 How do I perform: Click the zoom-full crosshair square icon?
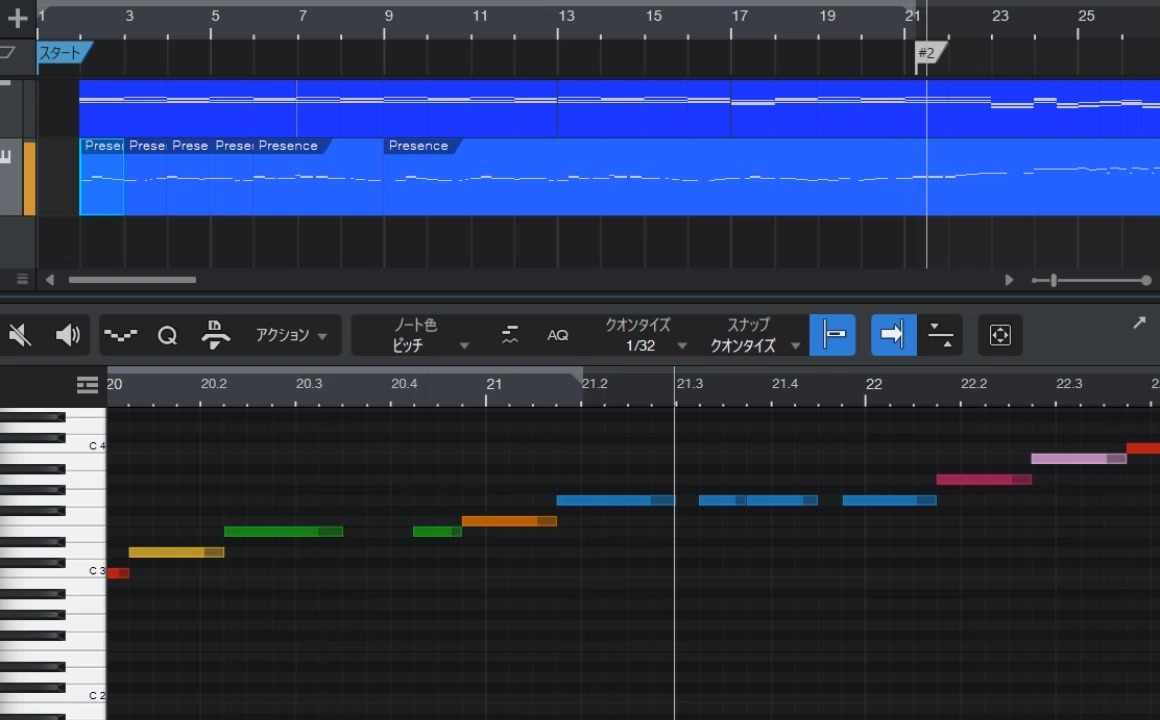click(1000, 335)
